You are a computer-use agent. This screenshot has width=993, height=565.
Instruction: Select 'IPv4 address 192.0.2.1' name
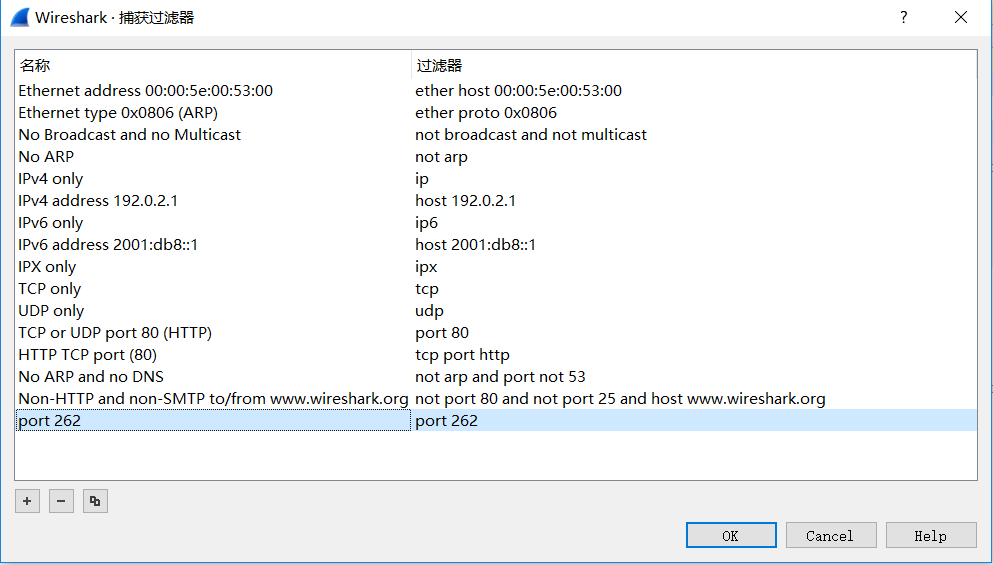point(98,201)
